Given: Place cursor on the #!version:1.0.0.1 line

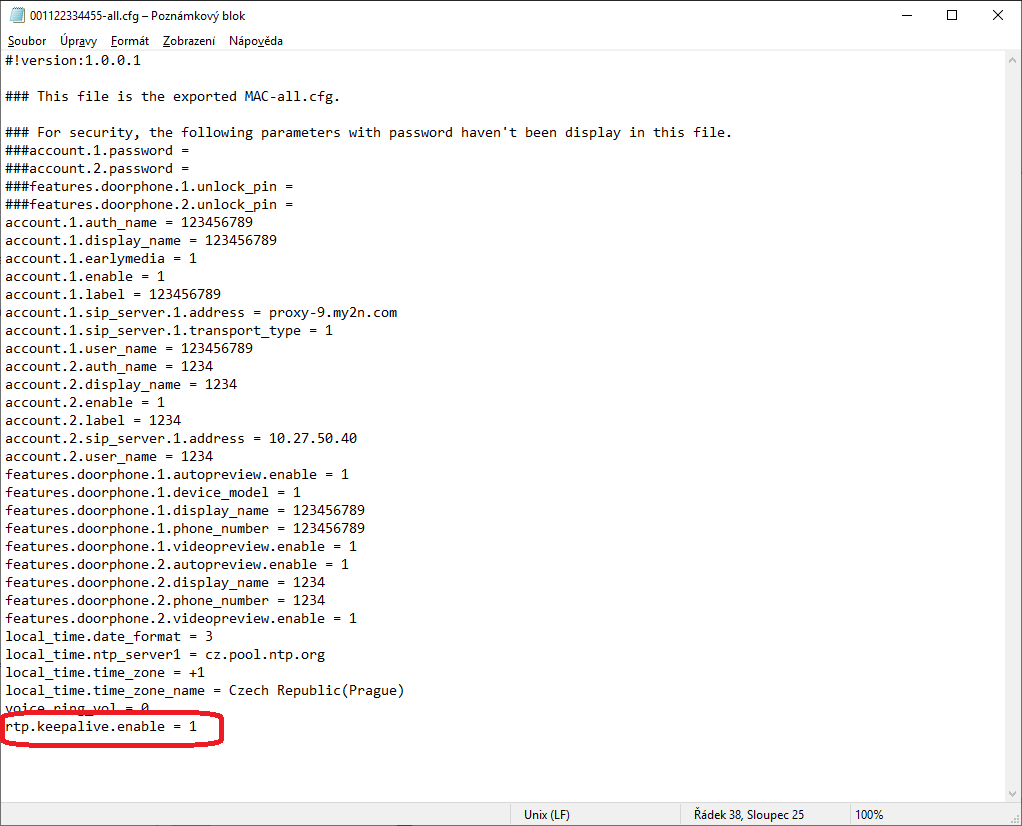Looking at the screenshot, I should click(x=73, y=61).
